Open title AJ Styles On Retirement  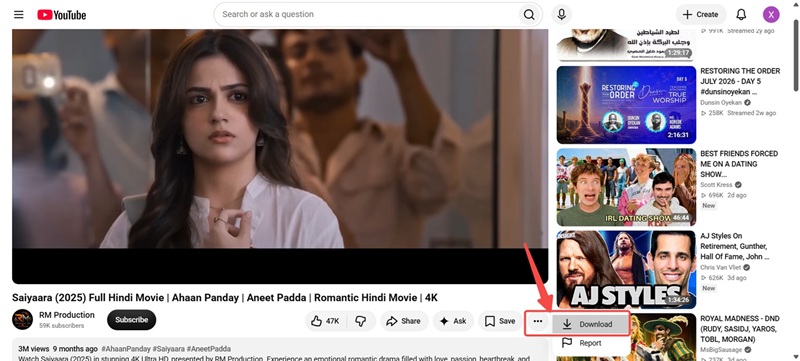(734, 246)
